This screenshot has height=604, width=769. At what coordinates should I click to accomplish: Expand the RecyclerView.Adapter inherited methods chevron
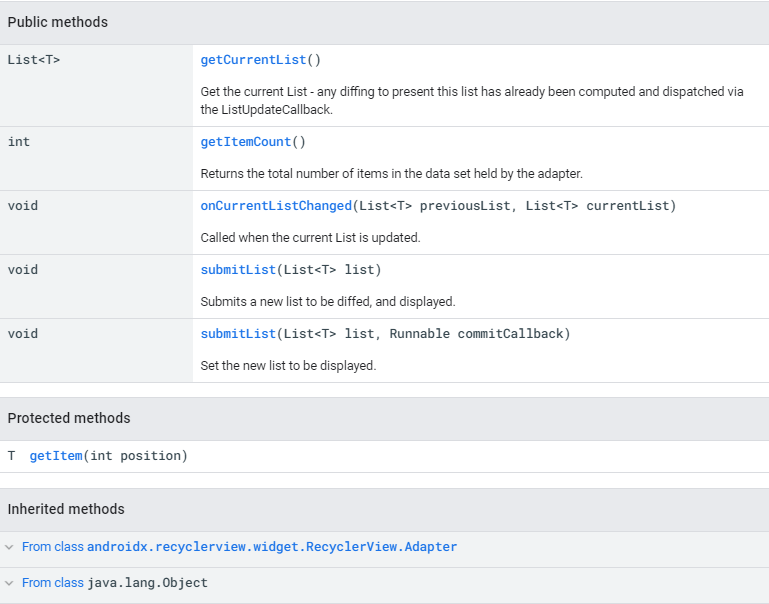click(10, 547)
